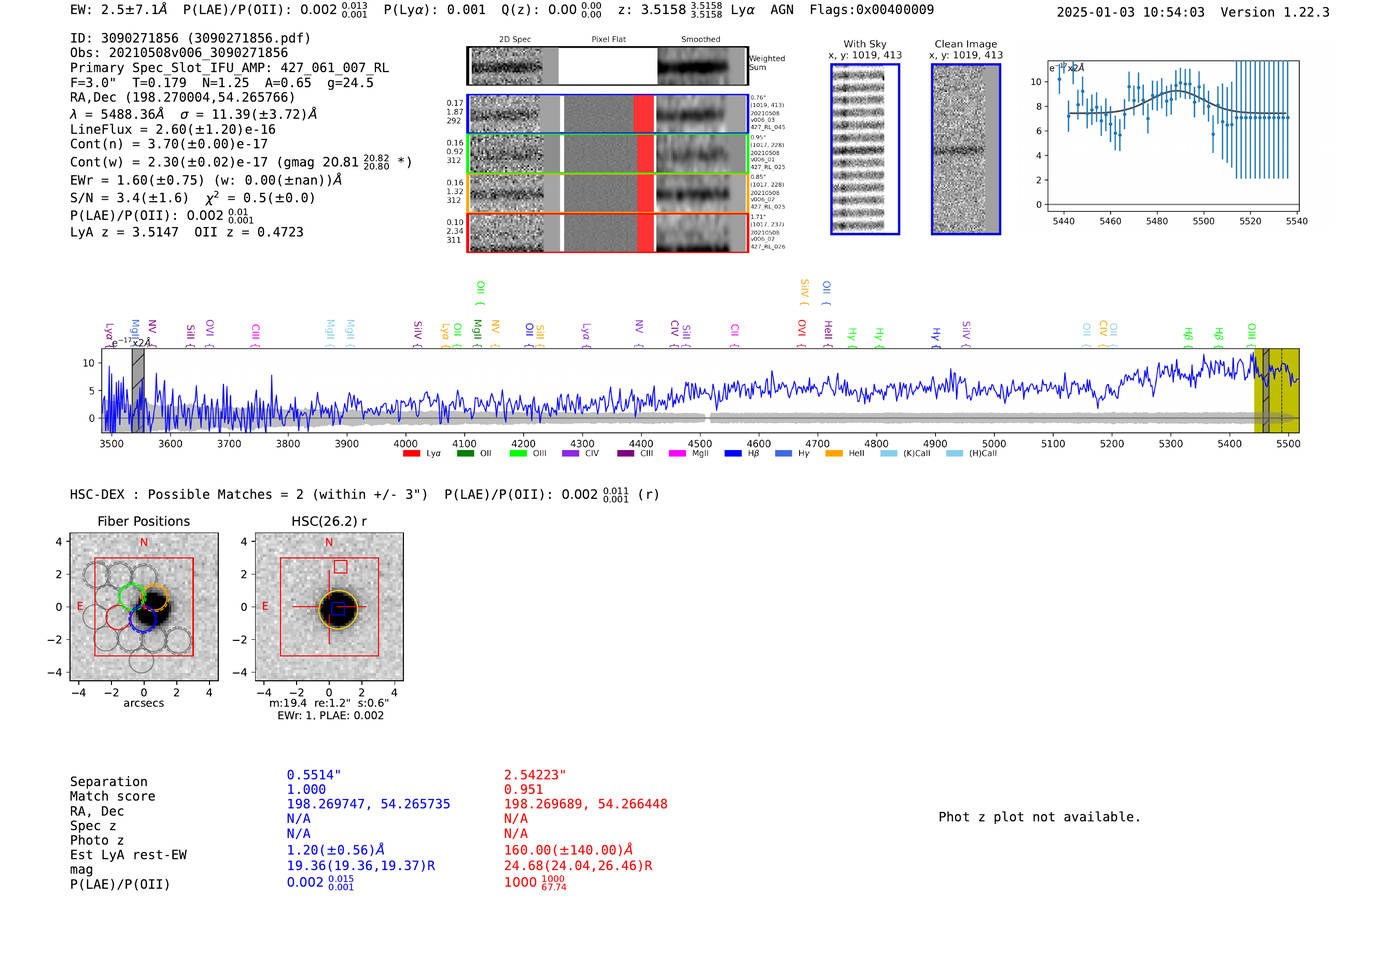Click the 'Flags:0x00400009' header text
This screenshot has height=953, width=1400.
pyautogui.click(x=872, y=10)
